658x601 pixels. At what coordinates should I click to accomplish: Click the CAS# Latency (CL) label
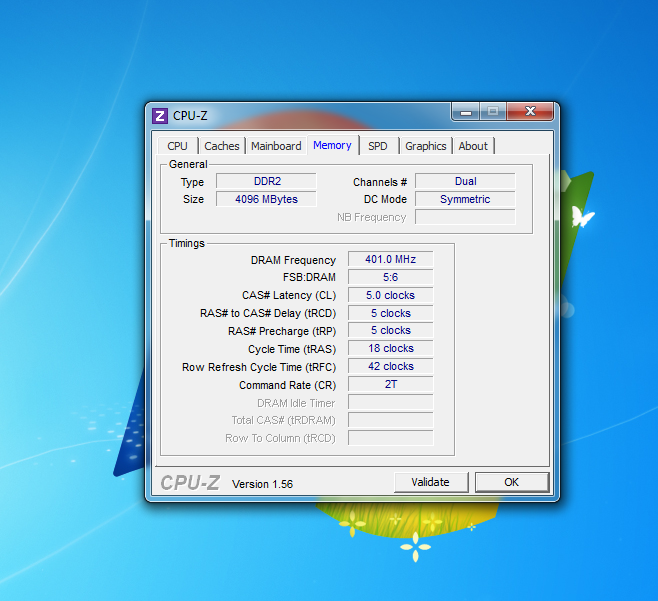[289, 295]
